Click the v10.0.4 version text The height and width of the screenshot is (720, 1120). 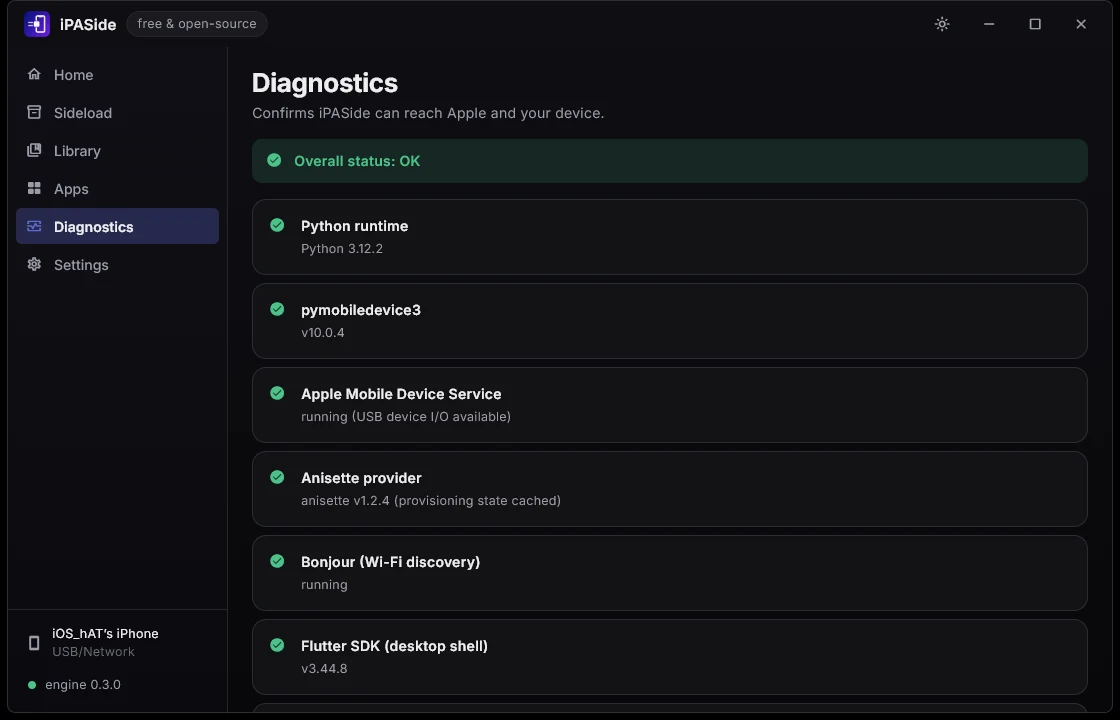coord(322,333)
